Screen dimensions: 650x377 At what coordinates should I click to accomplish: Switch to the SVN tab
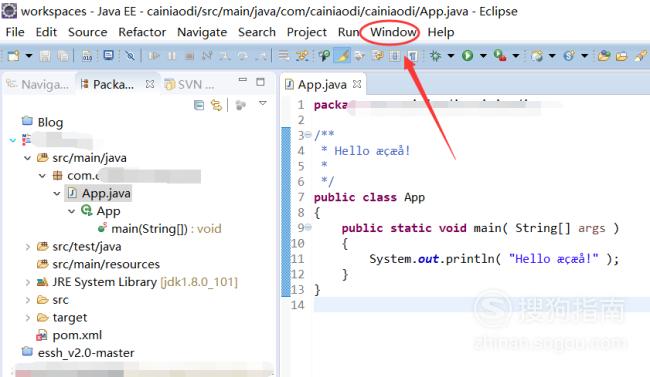[x=190, y=85]
